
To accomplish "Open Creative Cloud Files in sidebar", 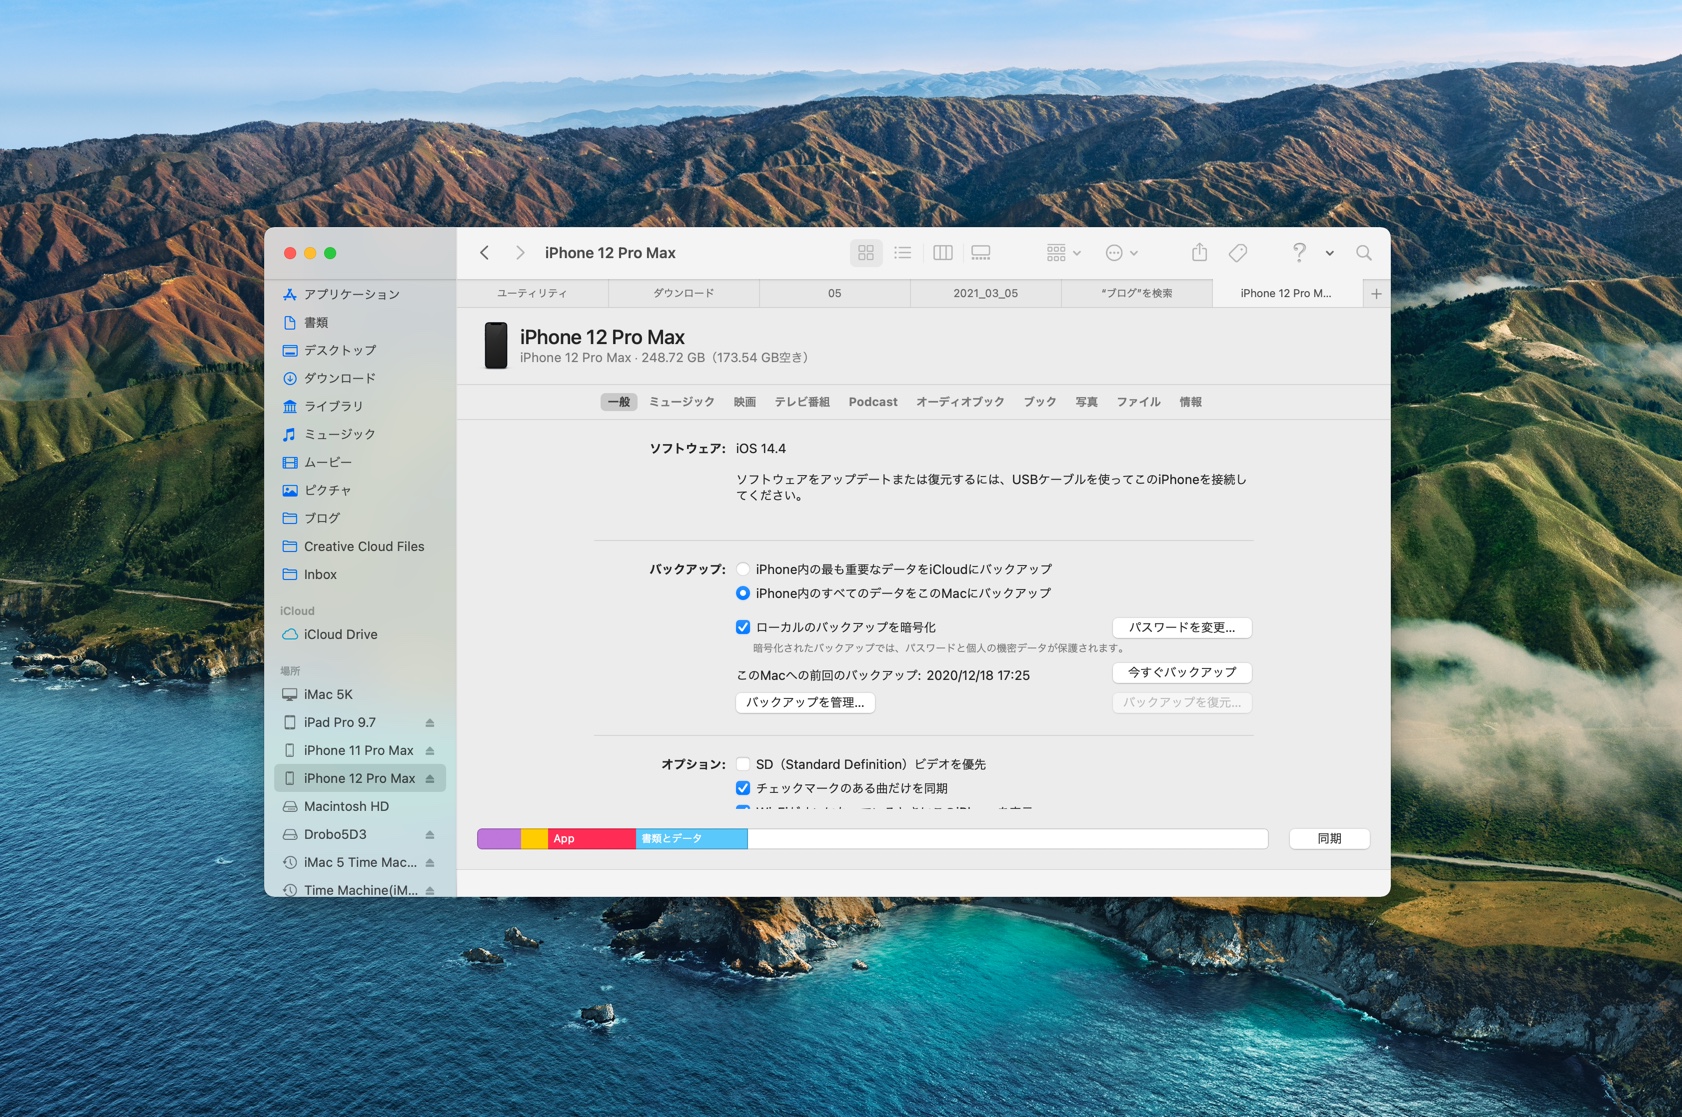I will tap(360, 546).
